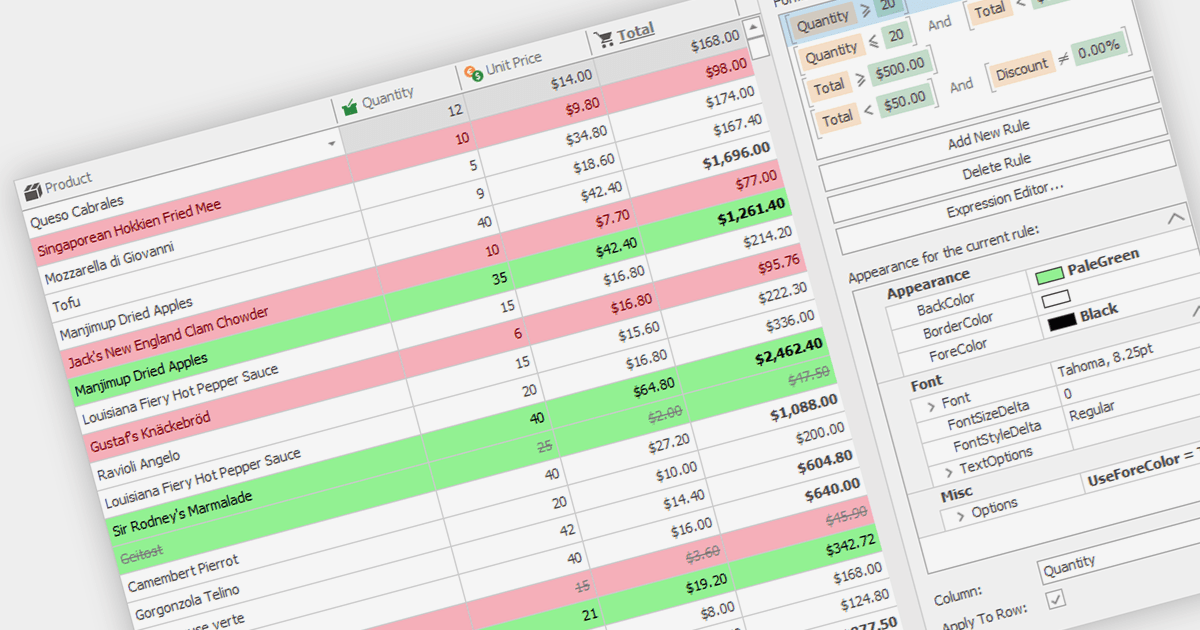The height and width of the screenshot is (630, 1200).
Task: Select the BorderColor property row label
Action: pyautogui.click(x=958, y=325)
